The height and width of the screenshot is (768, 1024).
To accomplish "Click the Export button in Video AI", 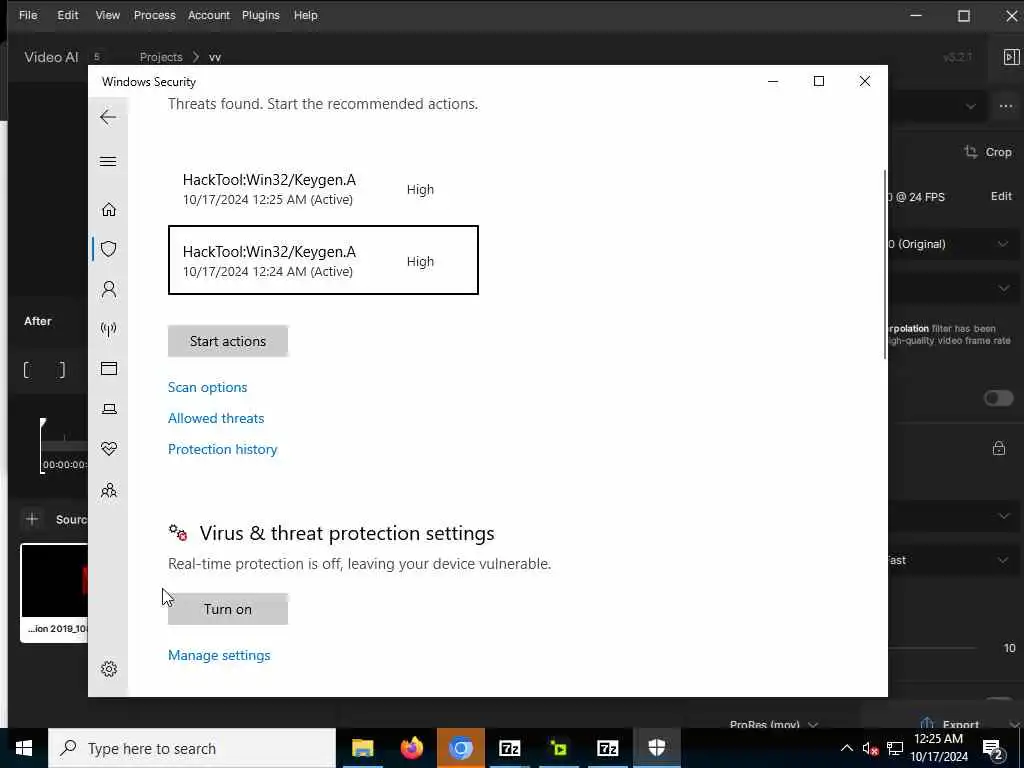I will pyautogui.click(x=950, y=724).
